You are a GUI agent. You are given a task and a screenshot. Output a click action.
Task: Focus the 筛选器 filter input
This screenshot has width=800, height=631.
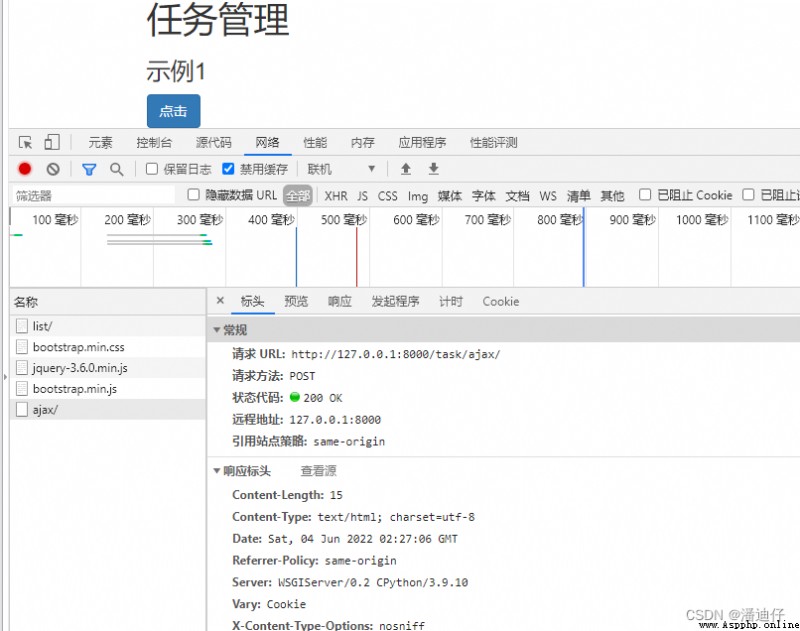[x=93, y=195]
